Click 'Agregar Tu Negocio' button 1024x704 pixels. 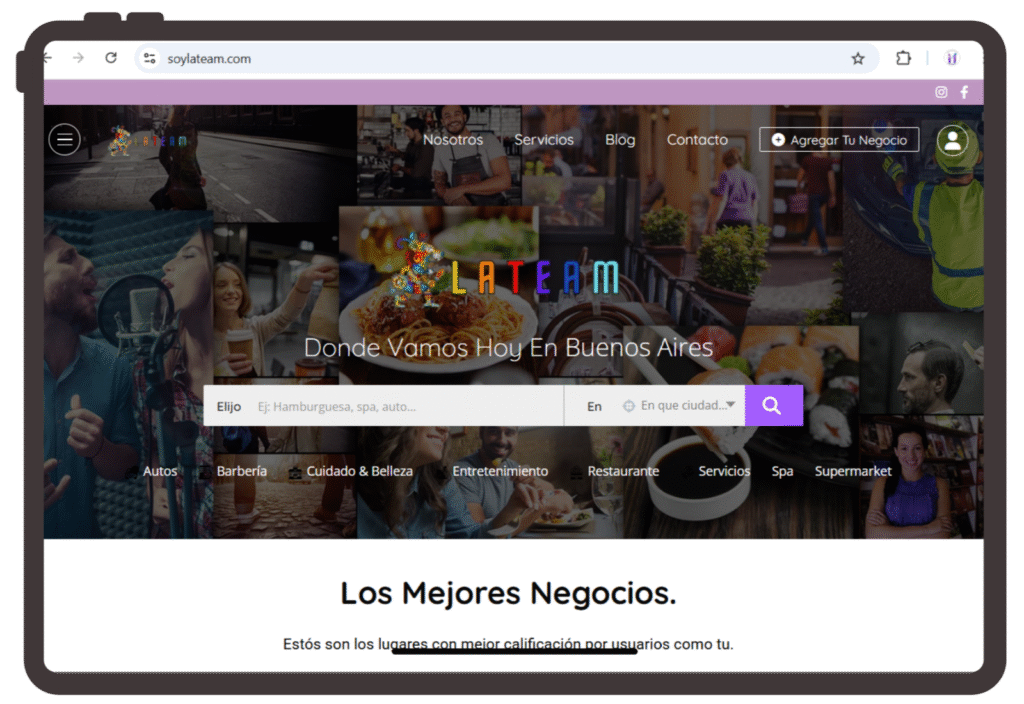pyautogui.click(x=838, y=140)
